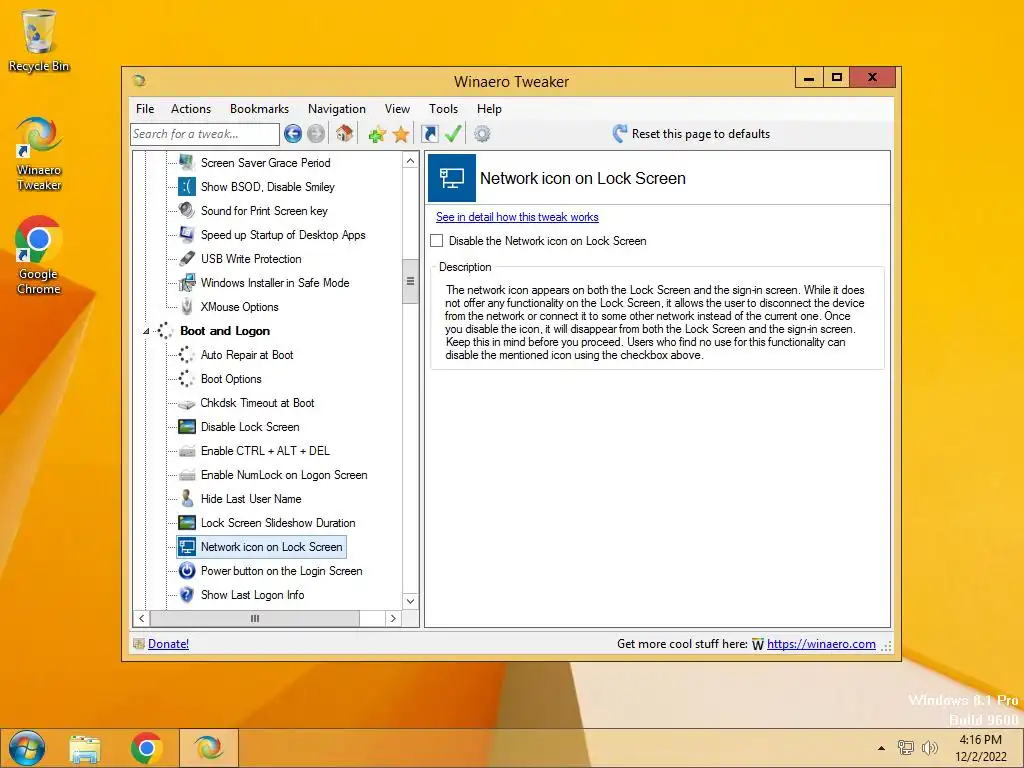The width and height of the screenshot is (1024, 768).
Task: Click Winaero Tweaker taskbar button
Action: [x=208, y=748]
